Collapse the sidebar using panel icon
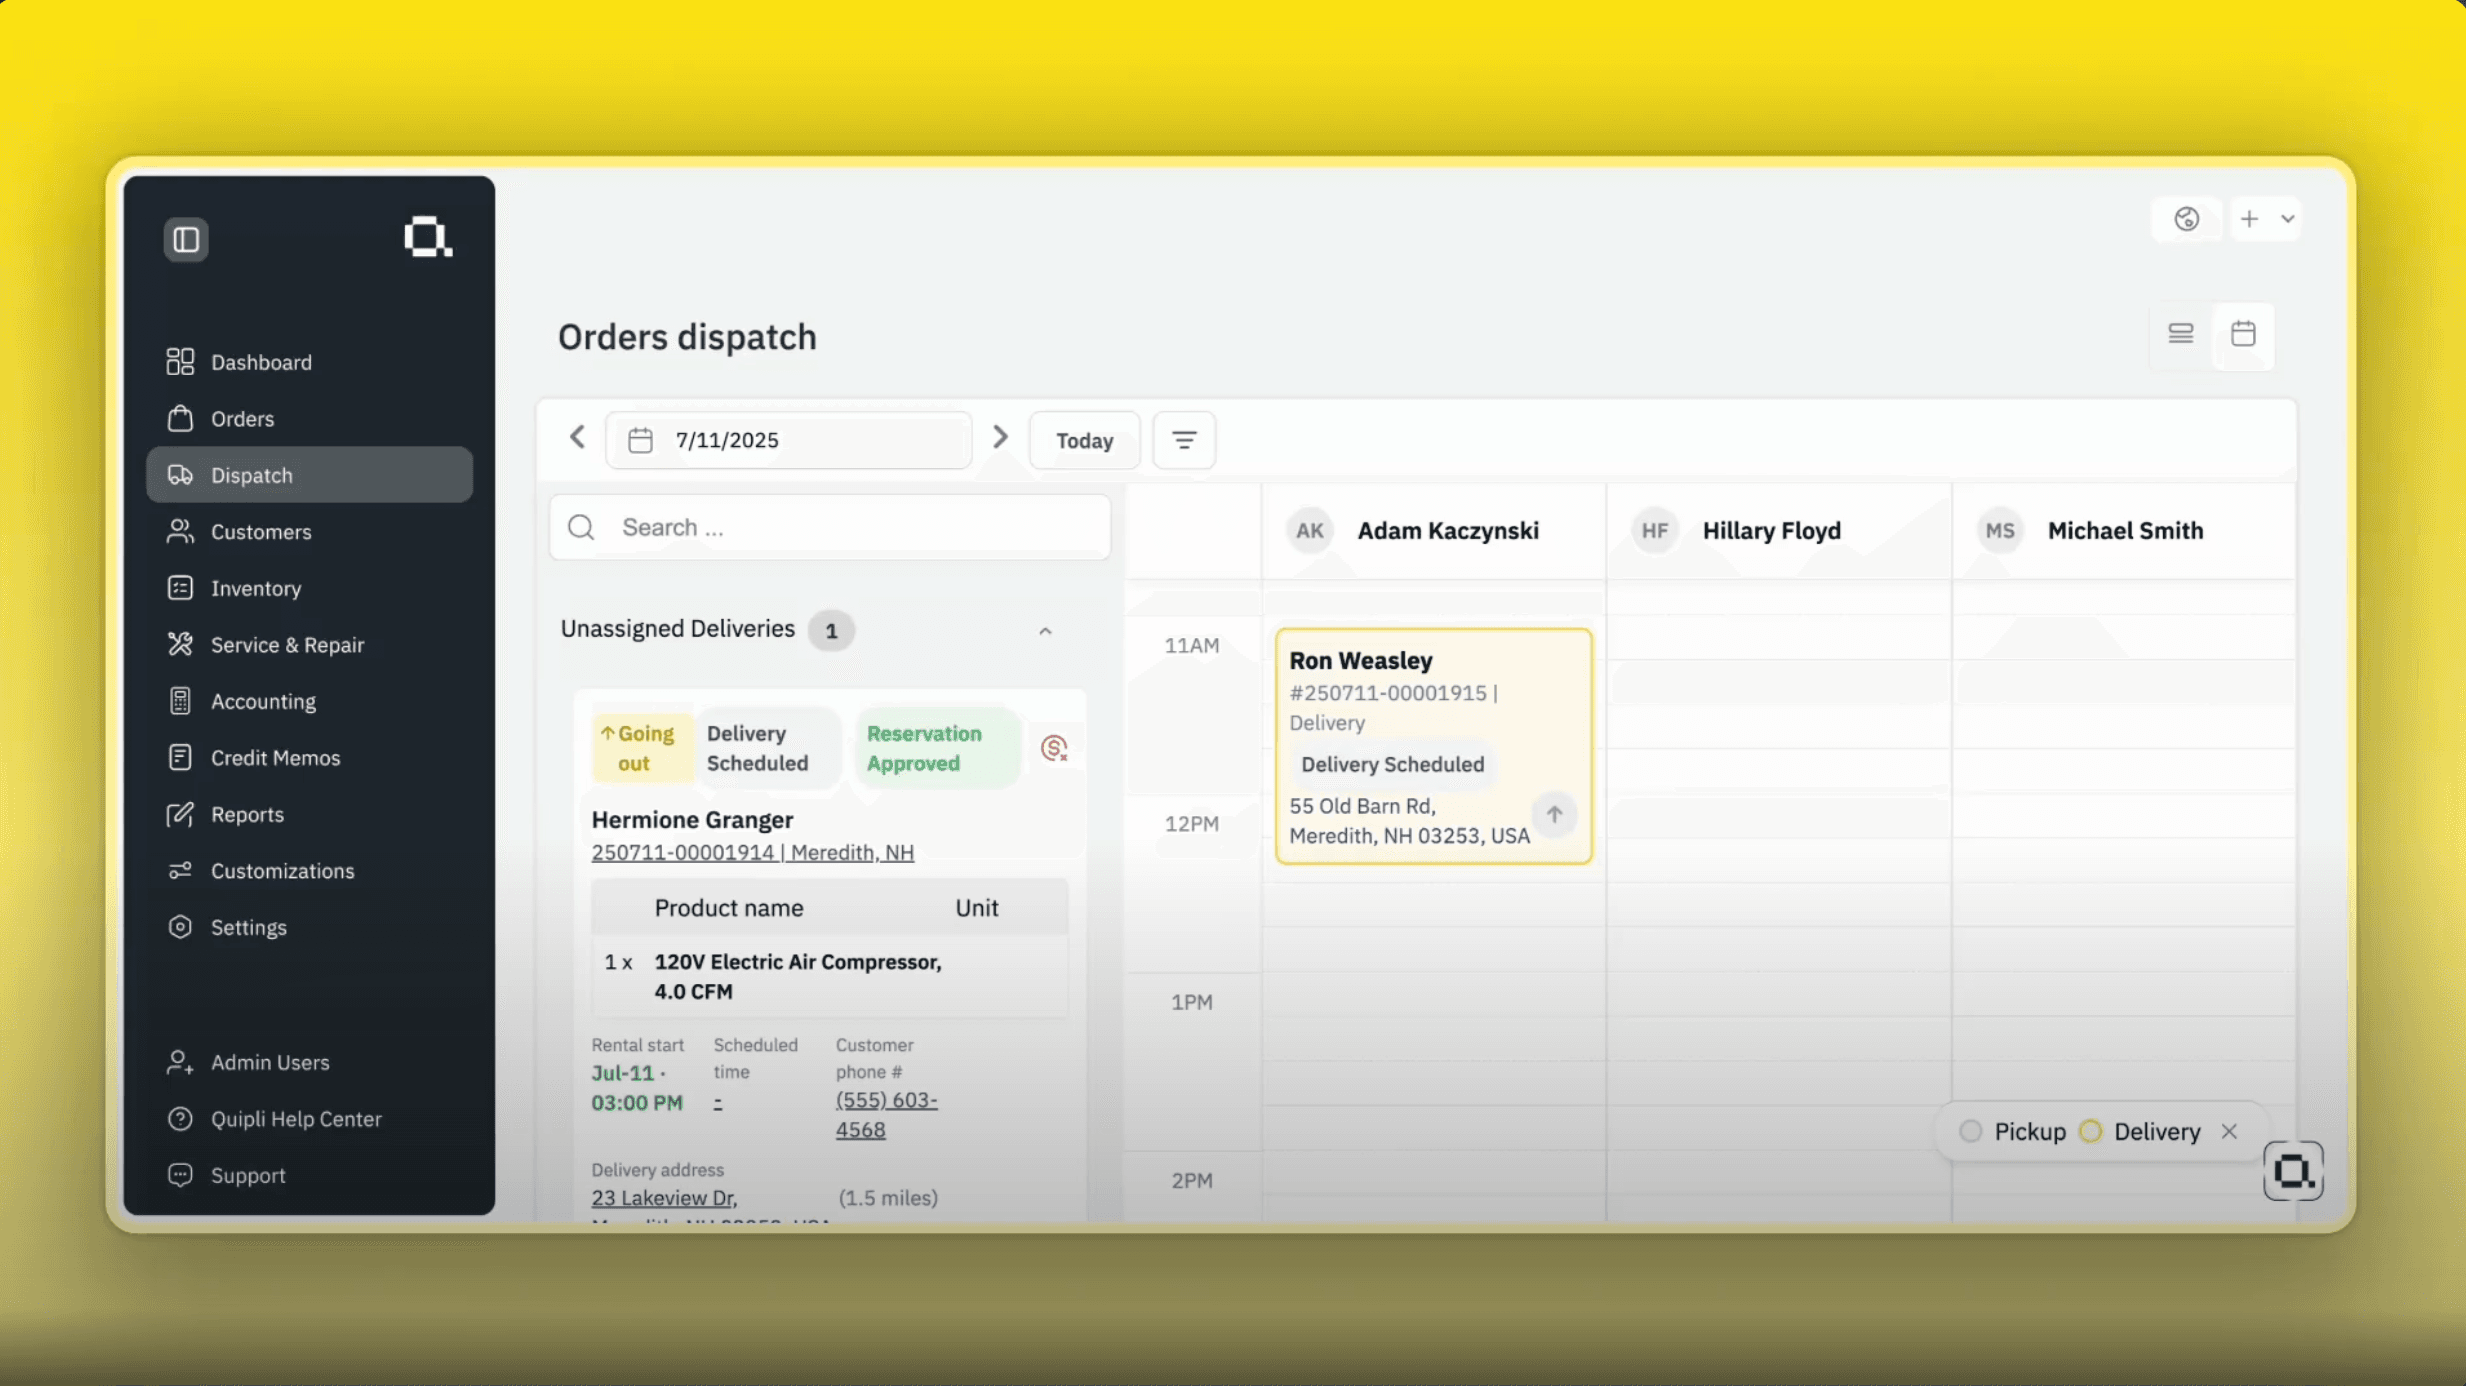Viewport: 2466px width, 1386px height. pyautogui.click(x=186, y=239)
